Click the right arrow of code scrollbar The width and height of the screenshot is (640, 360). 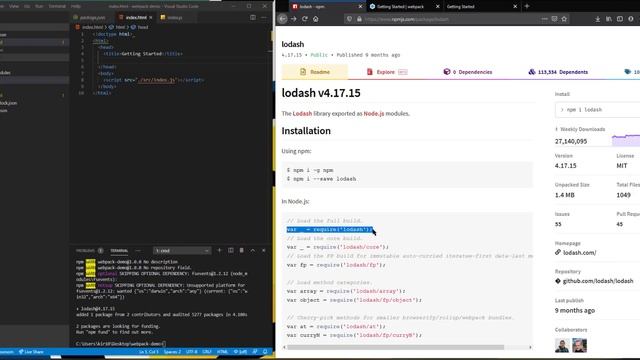530,347
